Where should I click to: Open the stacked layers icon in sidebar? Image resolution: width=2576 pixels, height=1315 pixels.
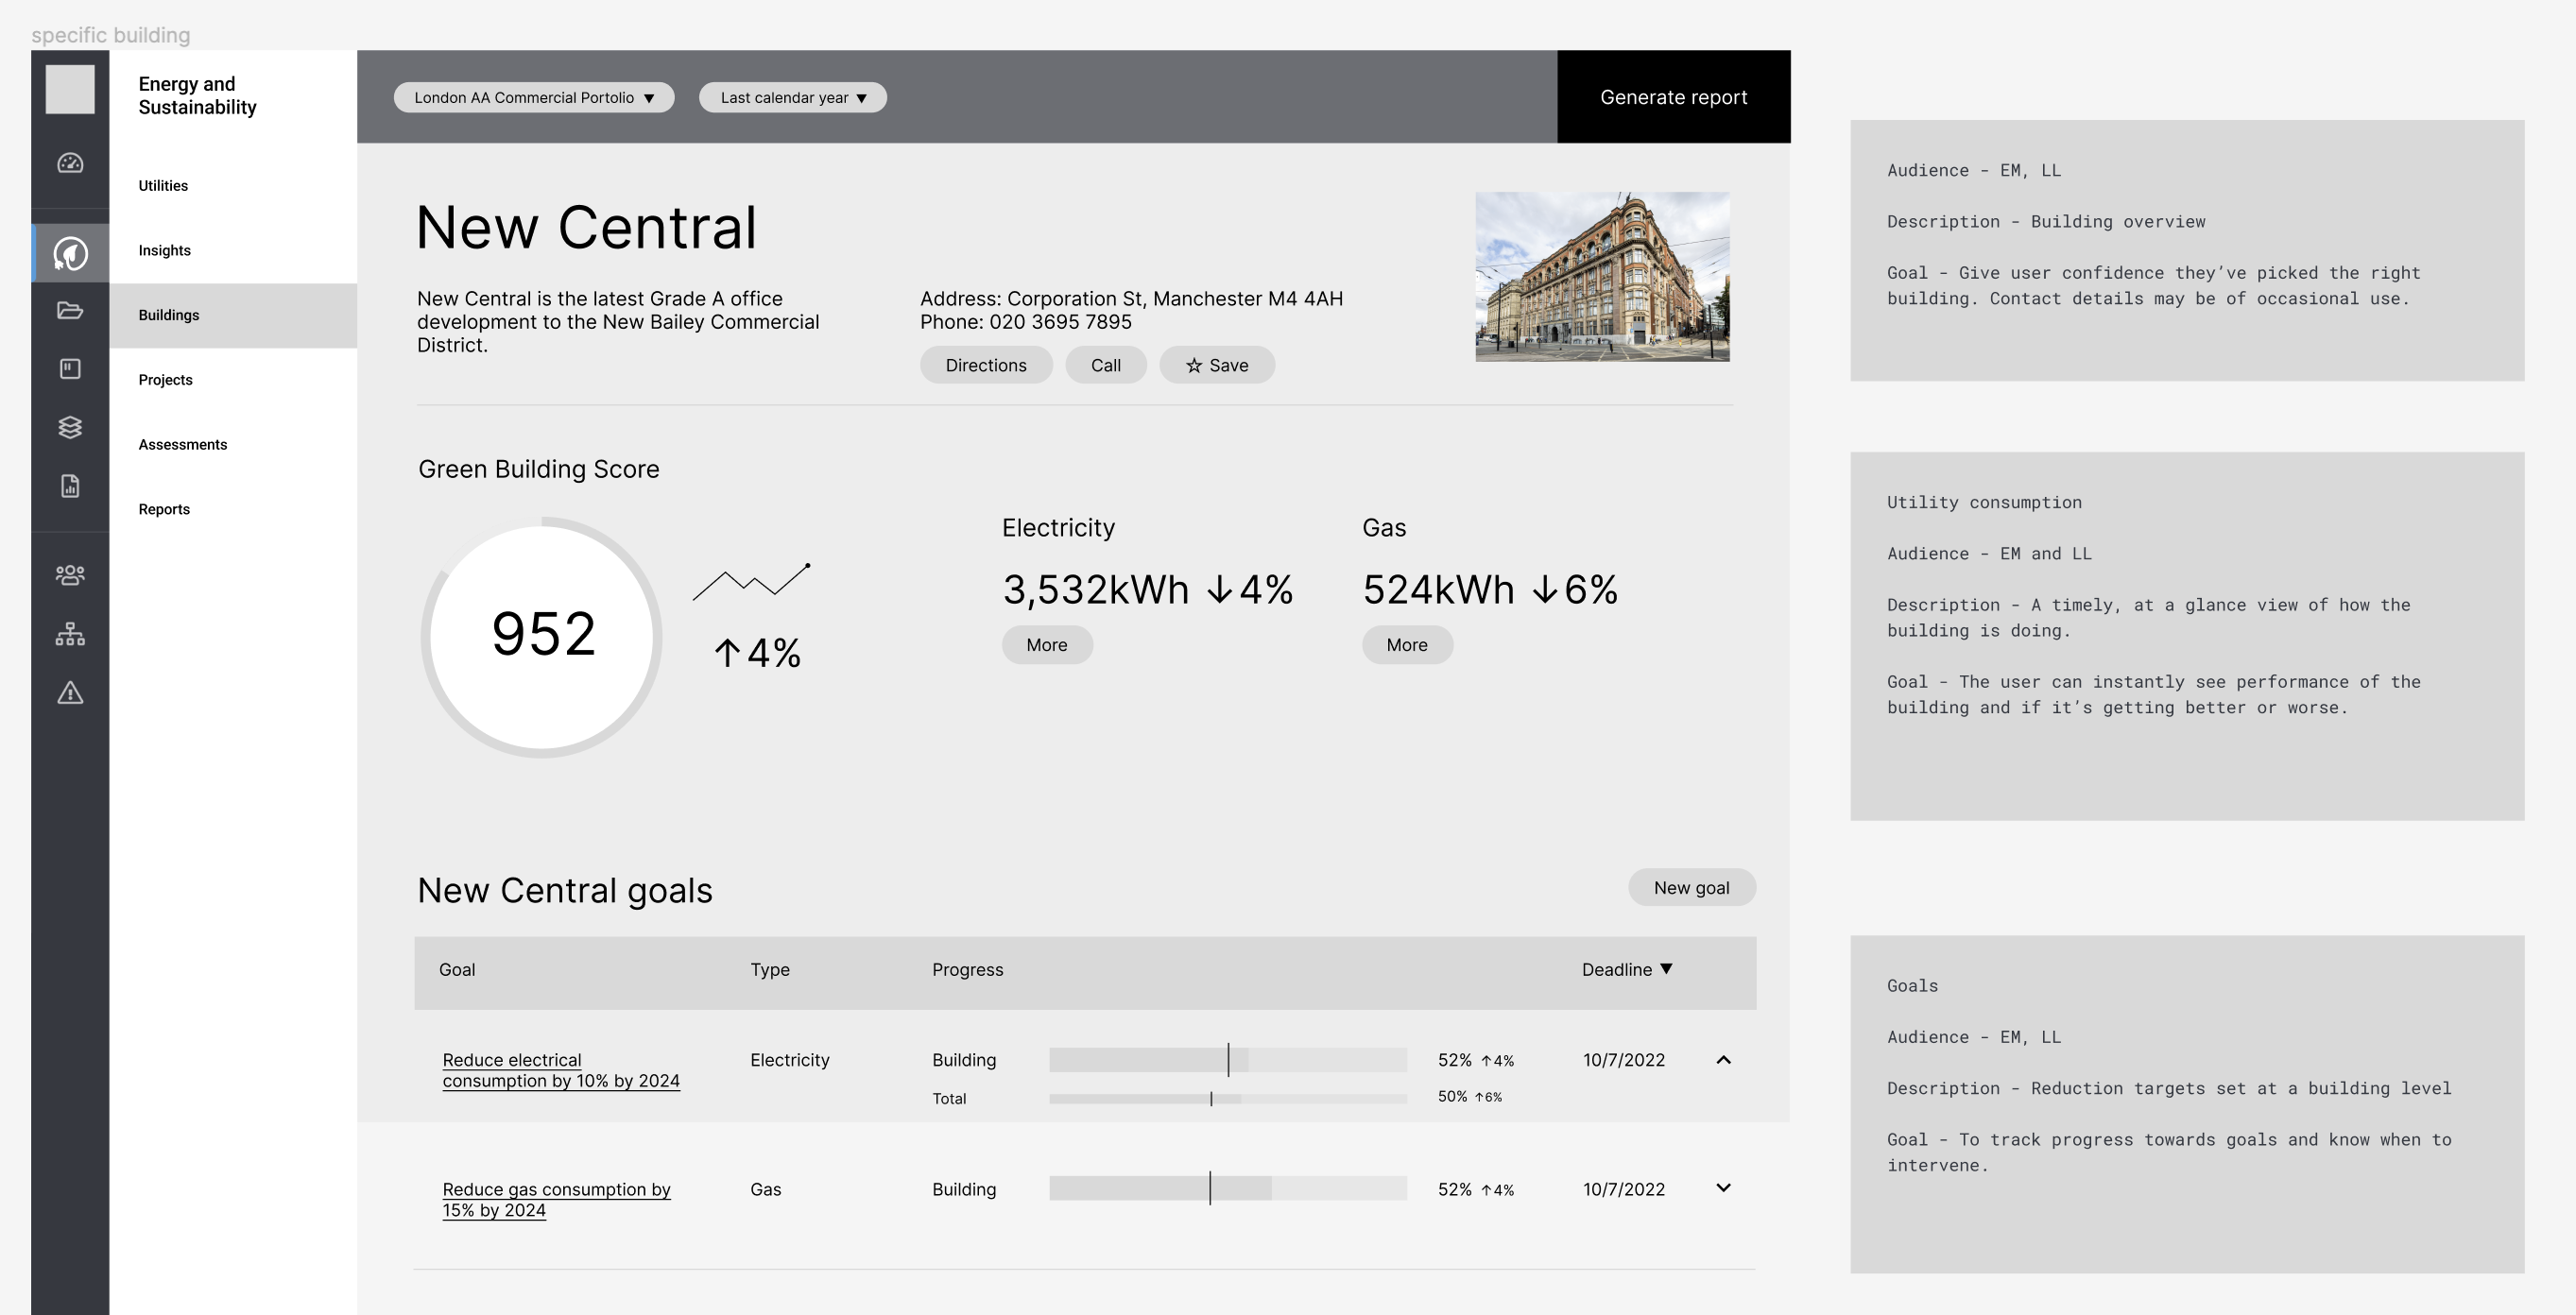(x=70, y=427)
